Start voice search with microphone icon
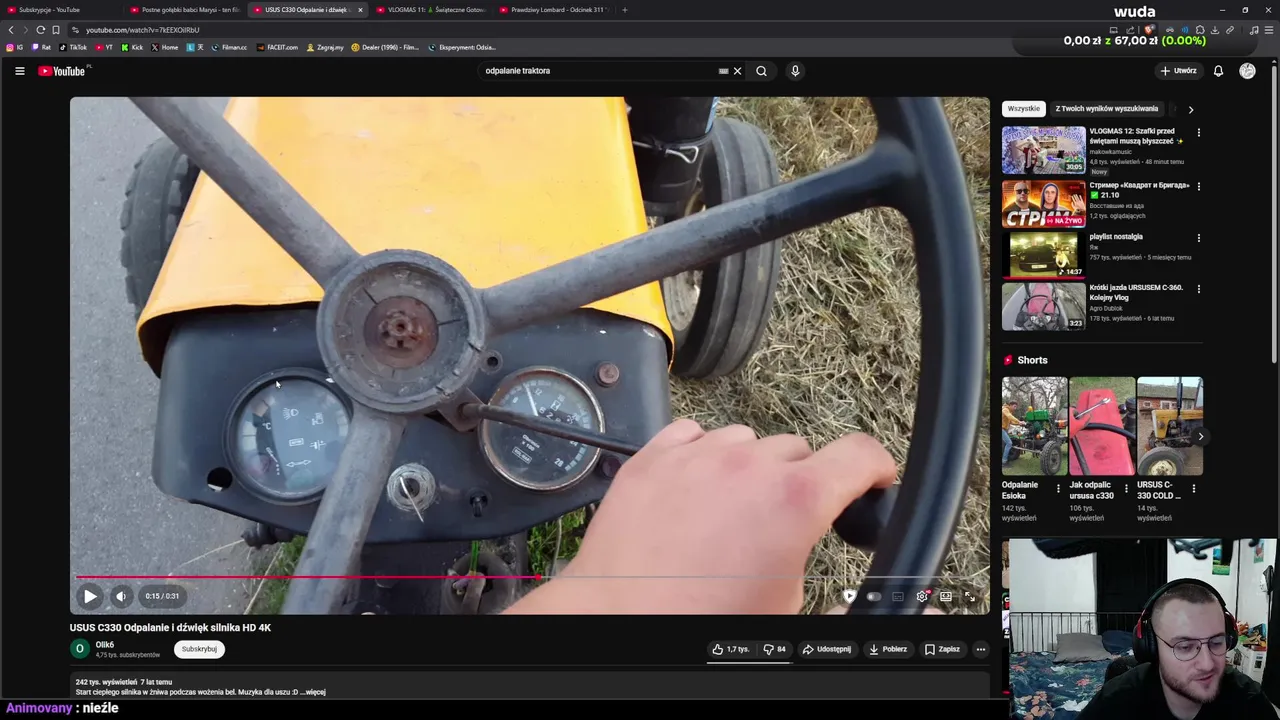The height and width of the screenshot is (720, 1280). click(795, 71)
